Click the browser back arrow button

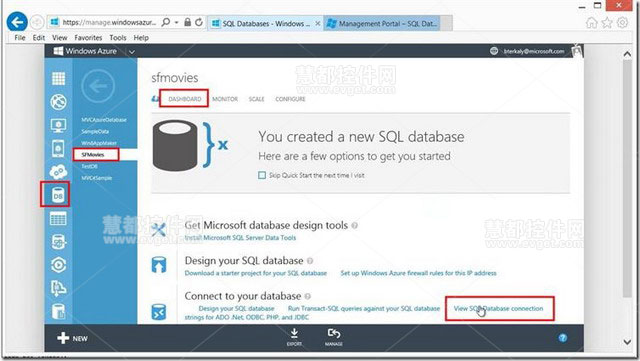pyautogui.click(x=17, y=22)
